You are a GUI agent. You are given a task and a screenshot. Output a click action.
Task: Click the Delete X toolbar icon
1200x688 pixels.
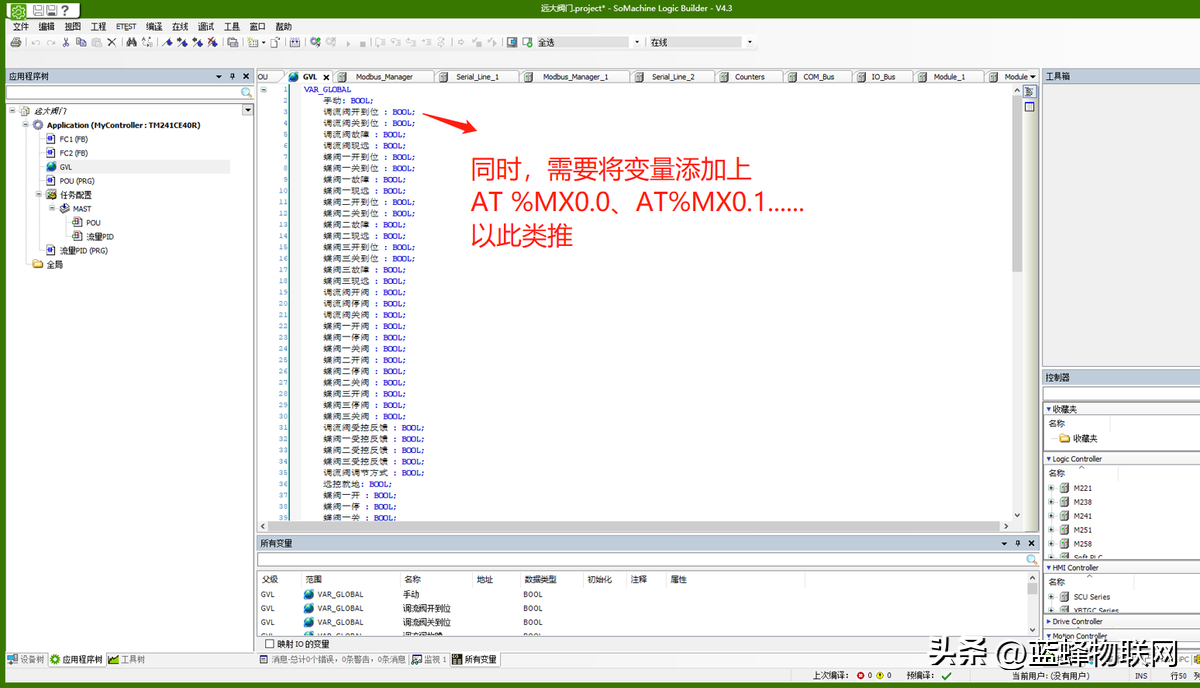pyautogui.click(x=111, y=43)
